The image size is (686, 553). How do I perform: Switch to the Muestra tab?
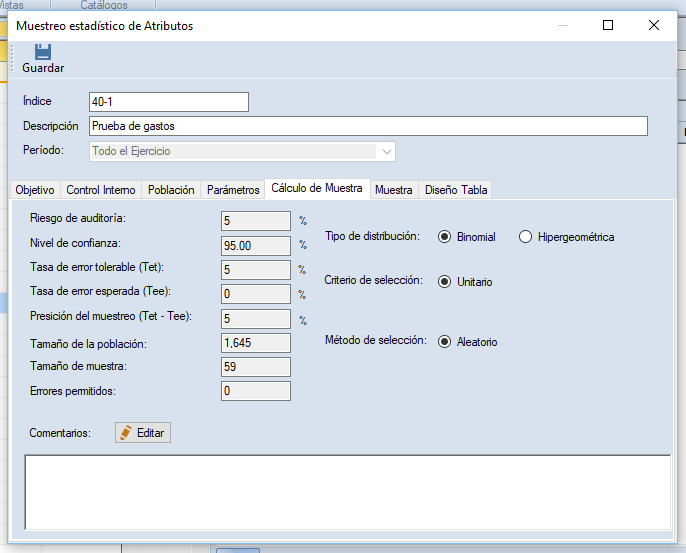(x=393, y=190)
